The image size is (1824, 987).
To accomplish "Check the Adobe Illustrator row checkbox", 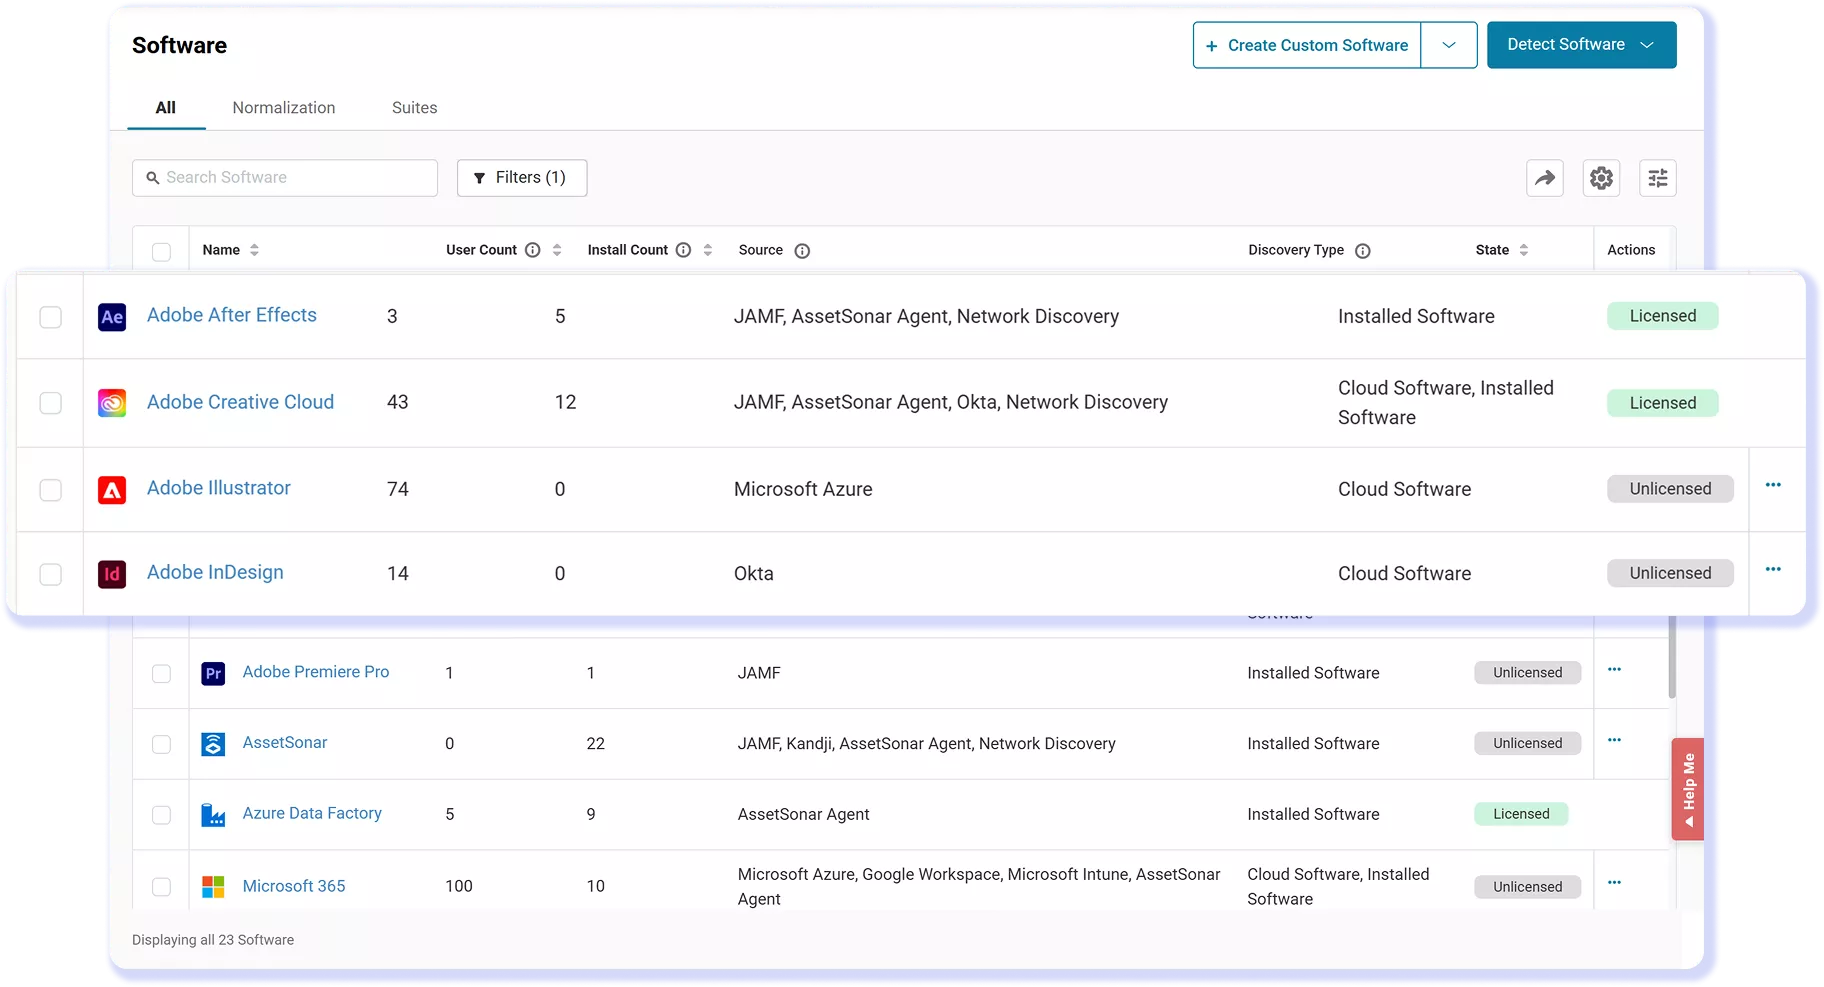I will tap(50, 490).
